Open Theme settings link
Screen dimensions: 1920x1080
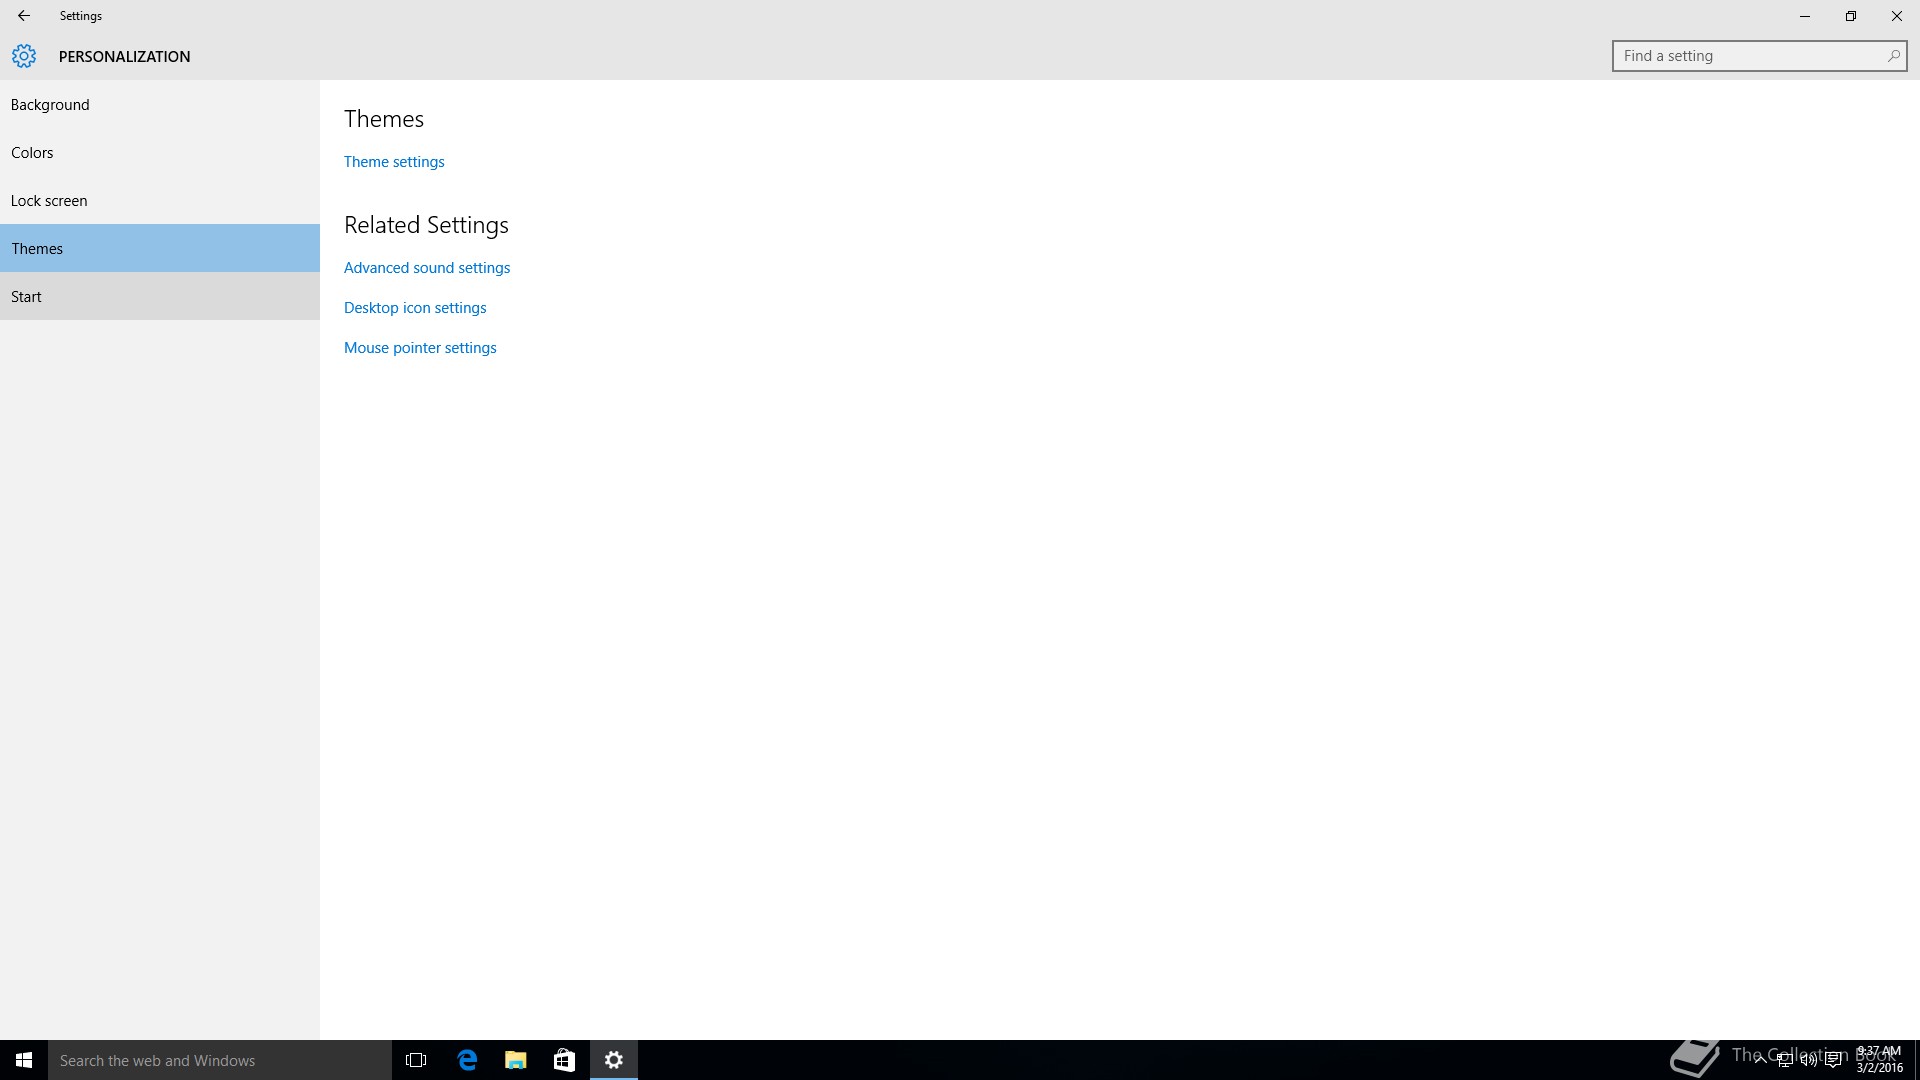(394, 162)
